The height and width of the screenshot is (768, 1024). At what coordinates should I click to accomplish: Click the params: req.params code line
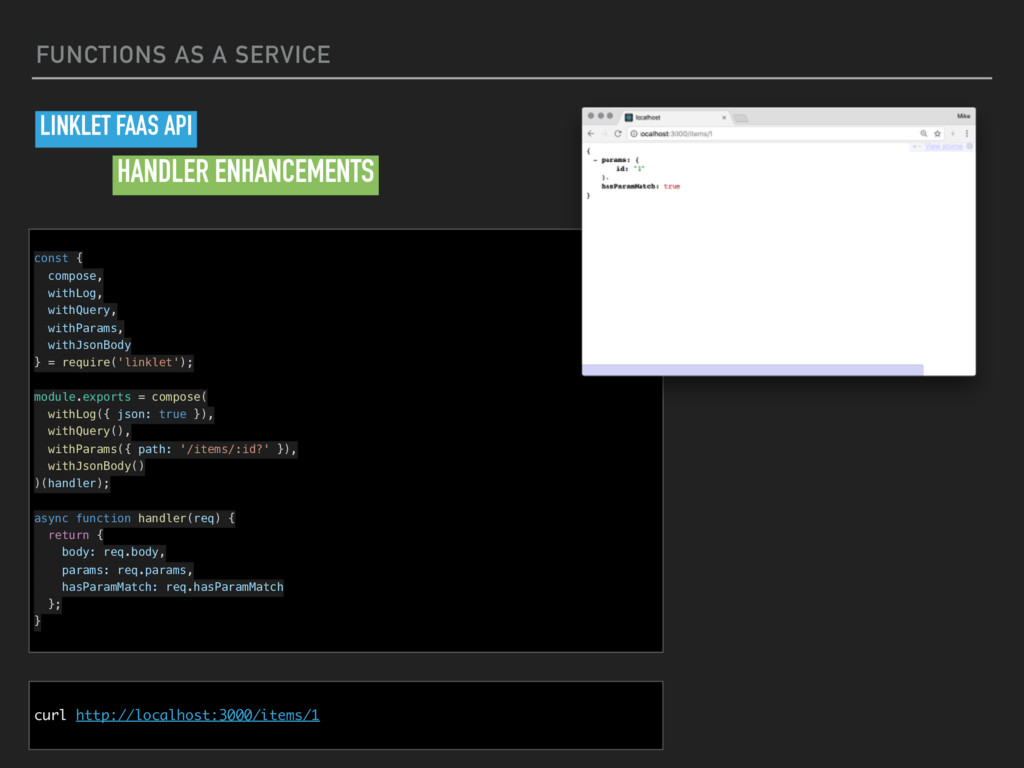click(127, 570)
